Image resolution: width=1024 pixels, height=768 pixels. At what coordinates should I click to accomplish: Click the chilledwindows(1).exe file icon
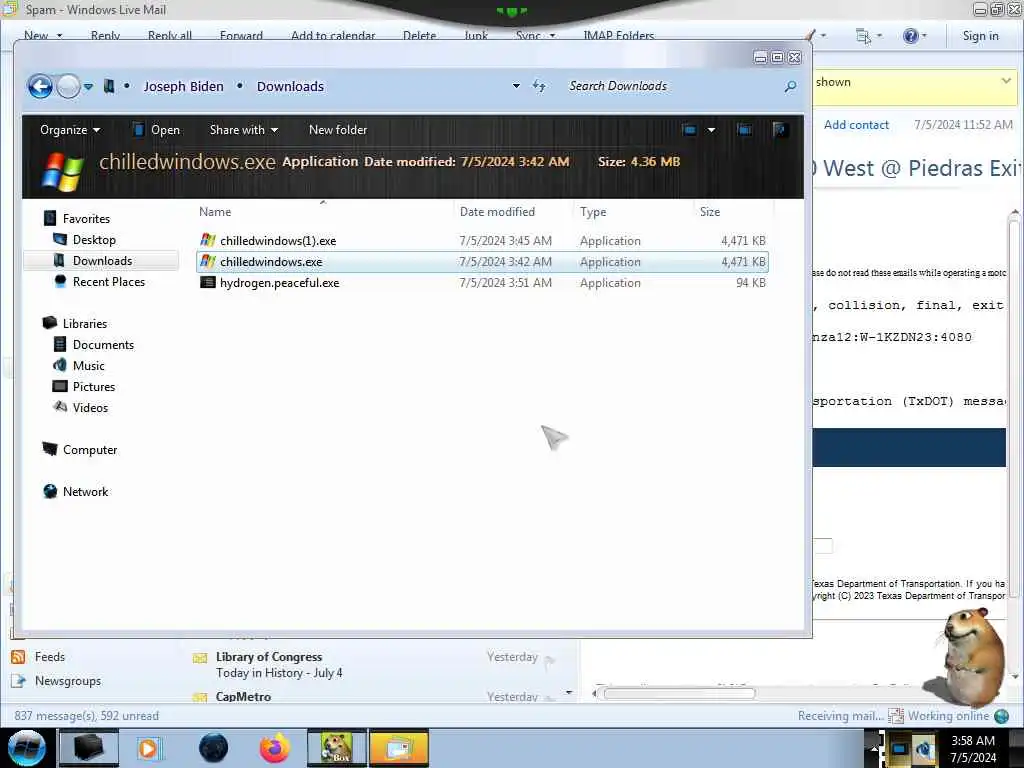tap(208, 240)
